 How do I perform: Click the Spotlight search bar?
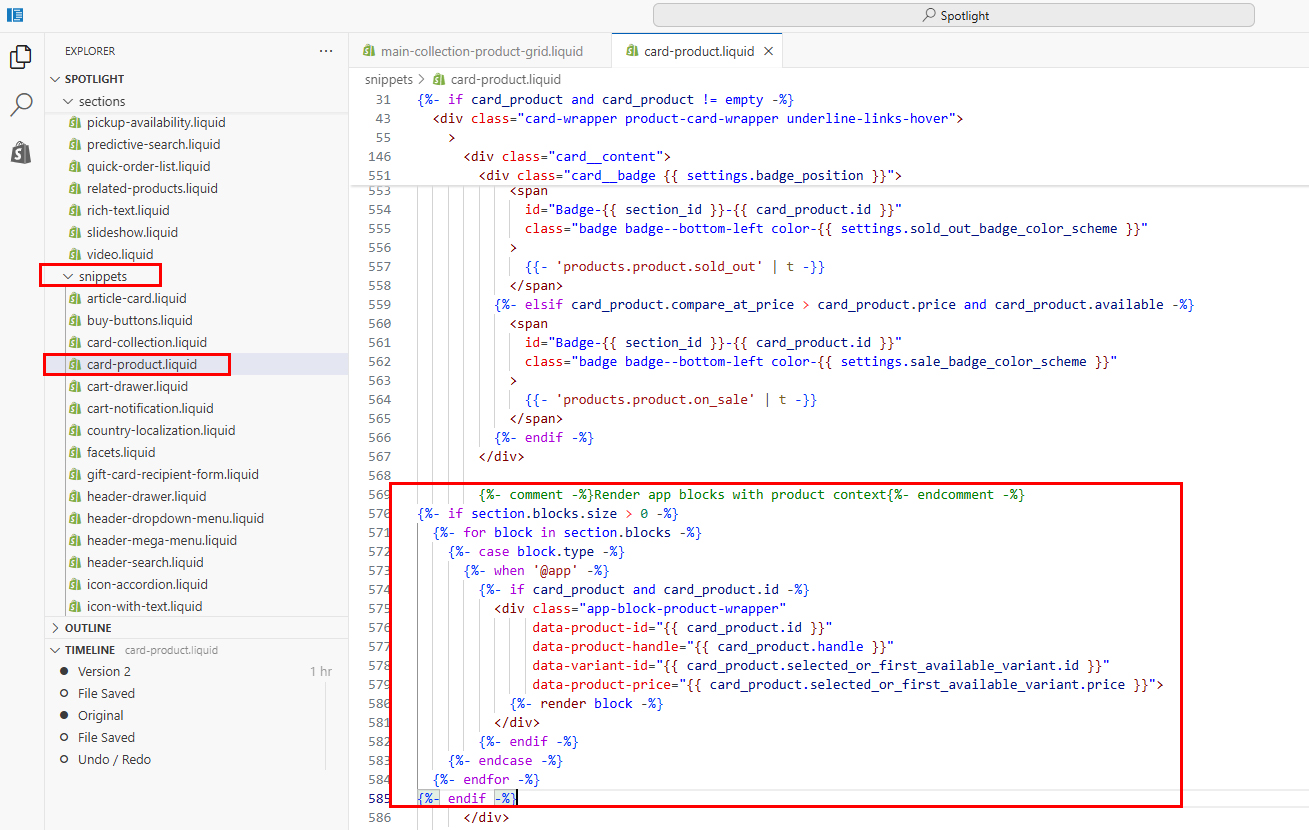point(953,16)
